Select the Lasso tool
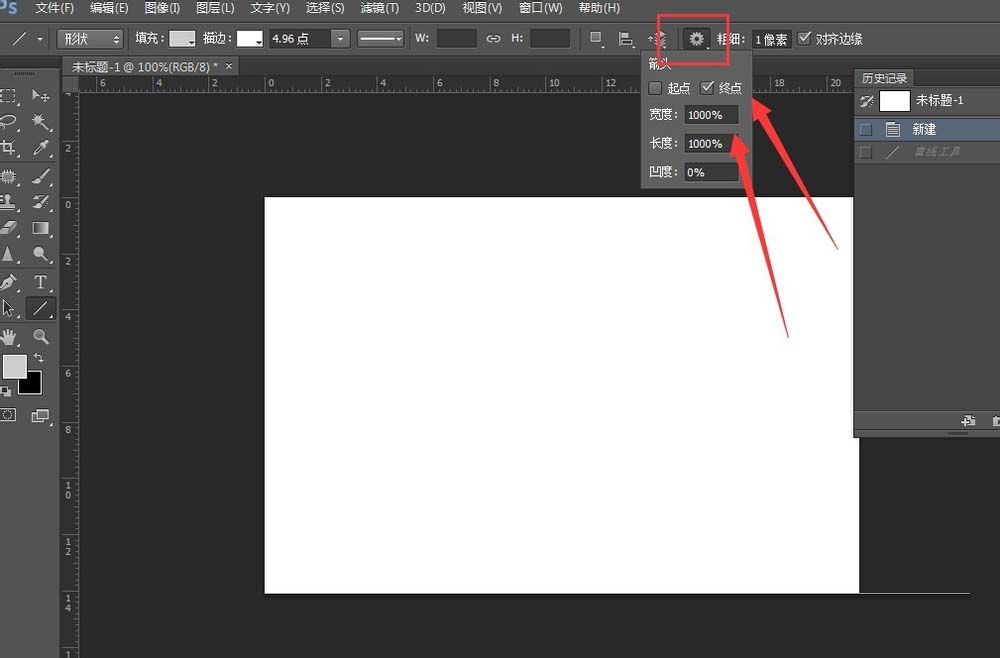 10,120
